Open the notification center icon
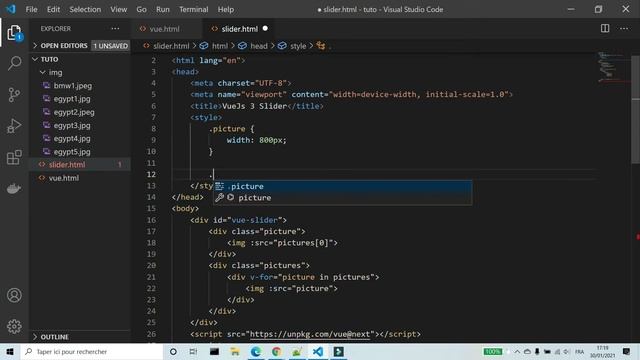This screenshot has width=640, height=360. (627, 351)
